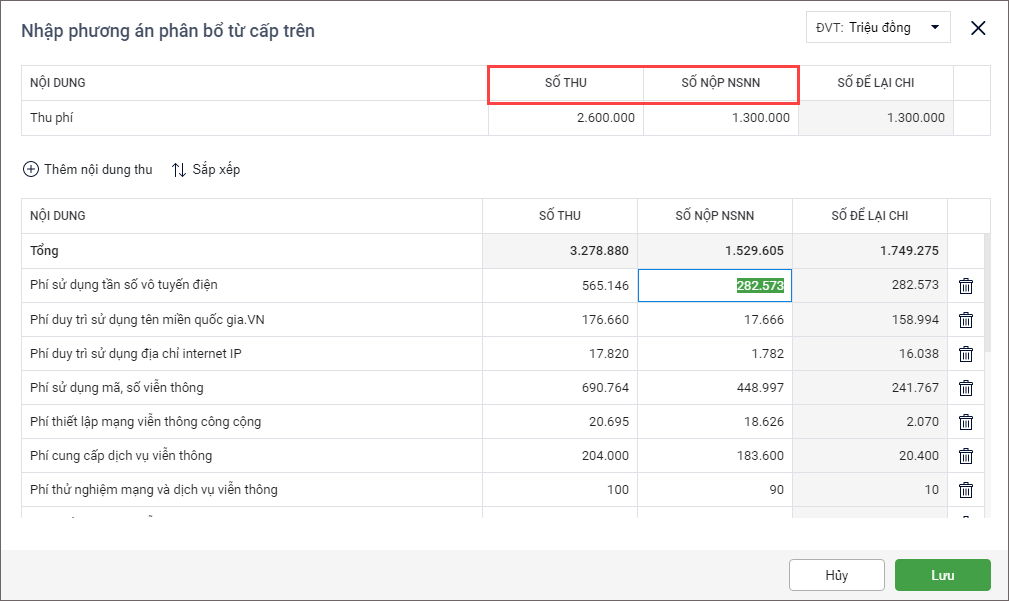Select Số thu cell showing 690.764
This screenshot has width=1009, height=601.
560,388
